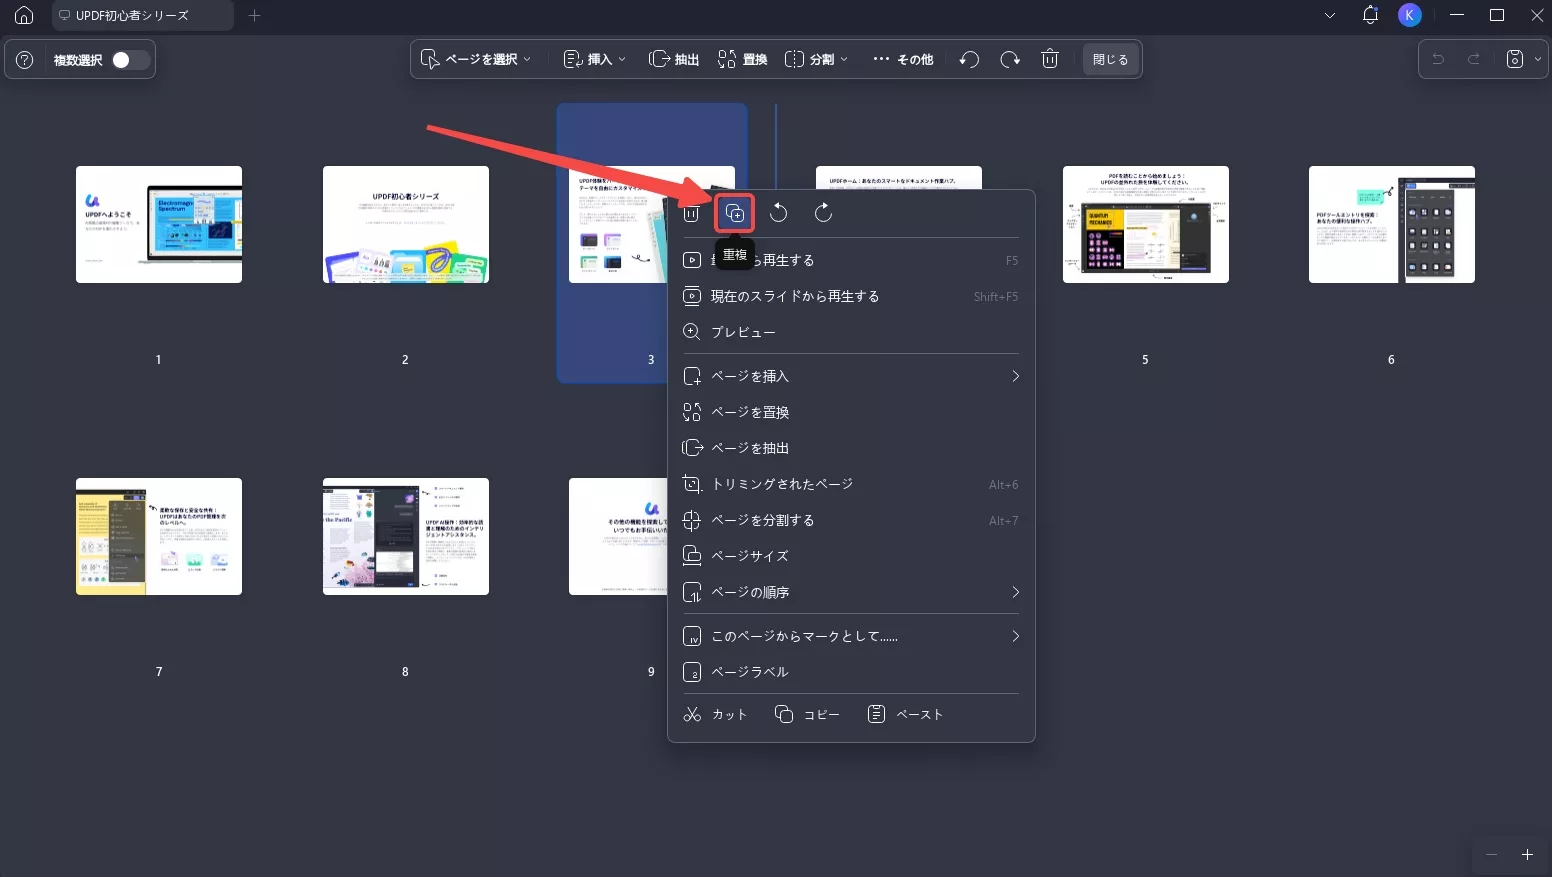This screenshot has width=1552, height=877.
Task: Click ペースト in context menu
Action: 905,714
